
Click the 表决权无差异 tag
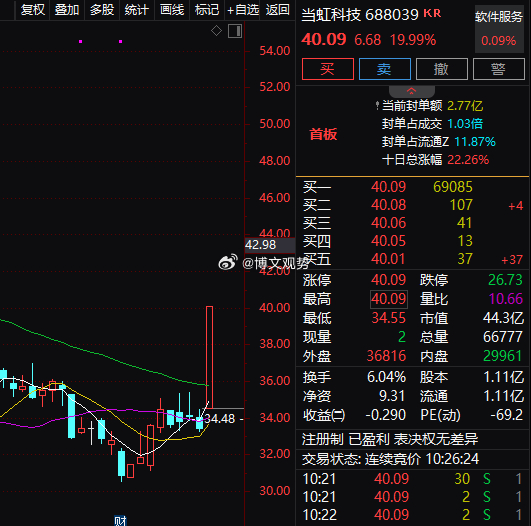(x=436, y=439)
